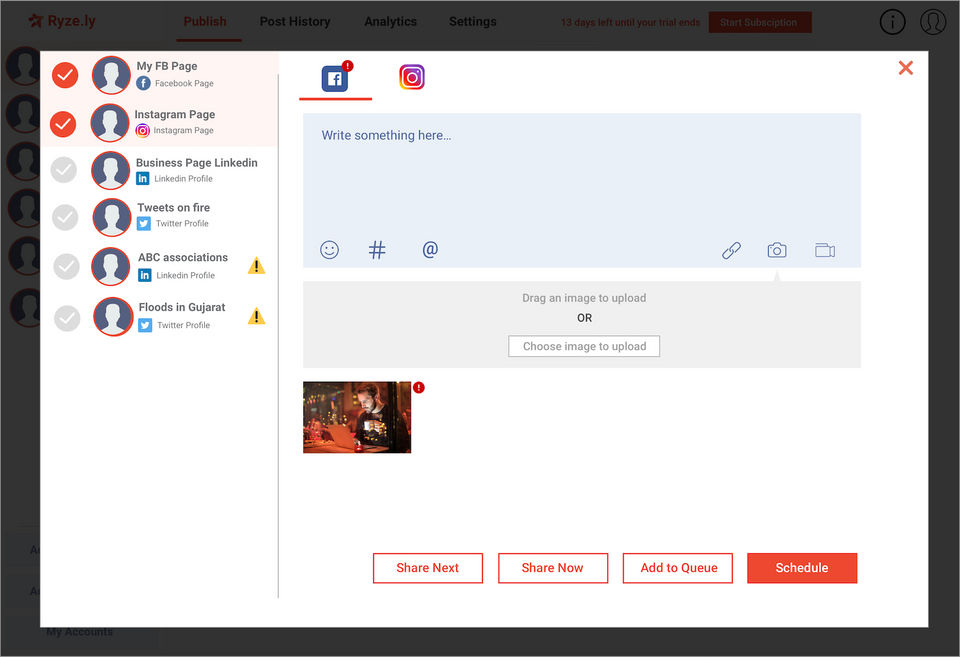Add a video using the camcorder icon
Image resolution: width=960 pixels, height=657 pixels.
[x=825, y=250]
